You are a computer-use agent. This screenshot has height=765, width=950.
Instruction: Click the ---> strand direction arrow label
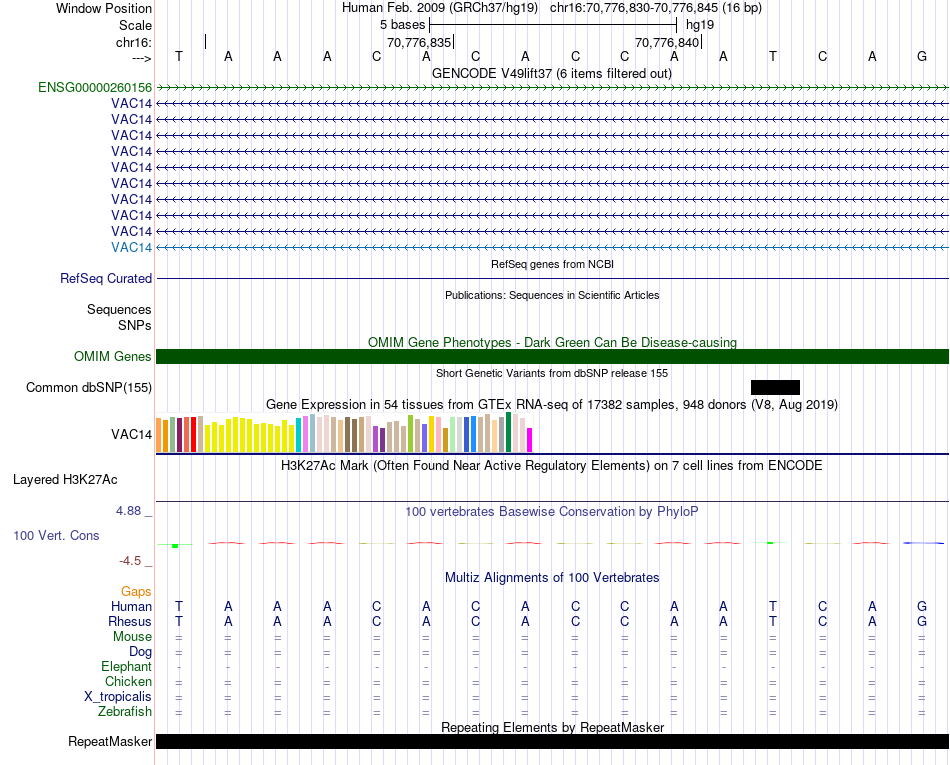point(142,58)
